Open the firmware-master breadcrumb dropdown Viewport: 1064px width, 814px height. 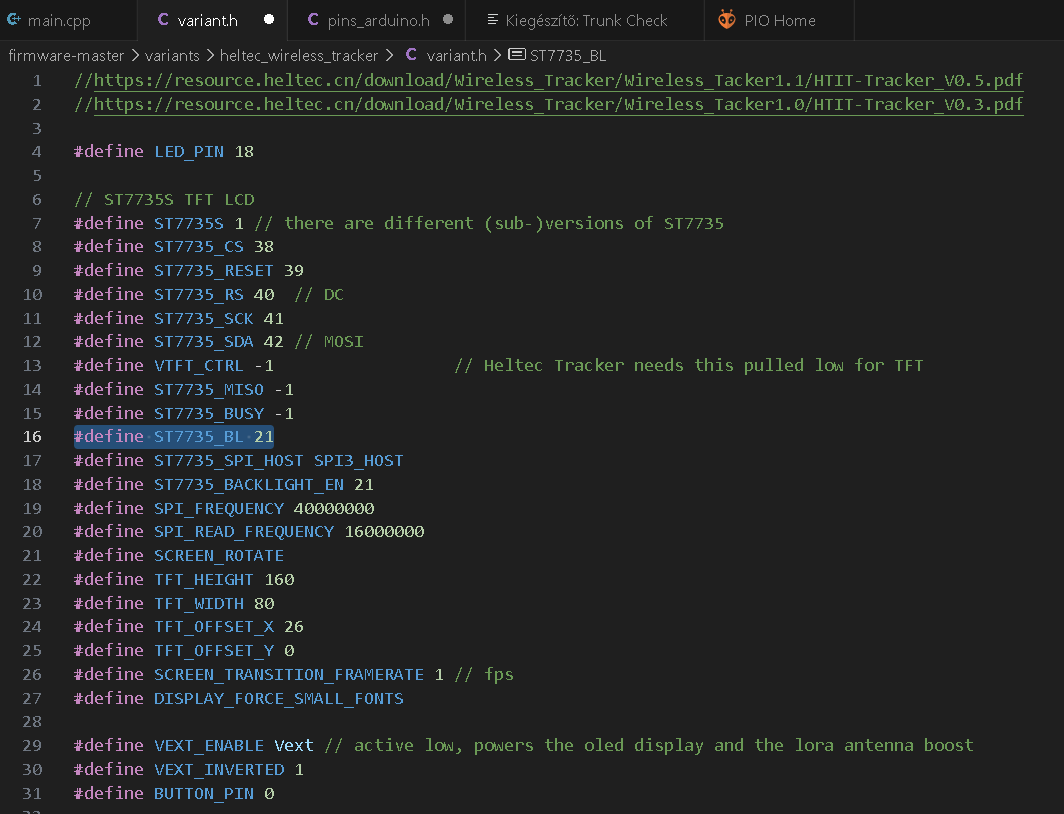[66, 55]
